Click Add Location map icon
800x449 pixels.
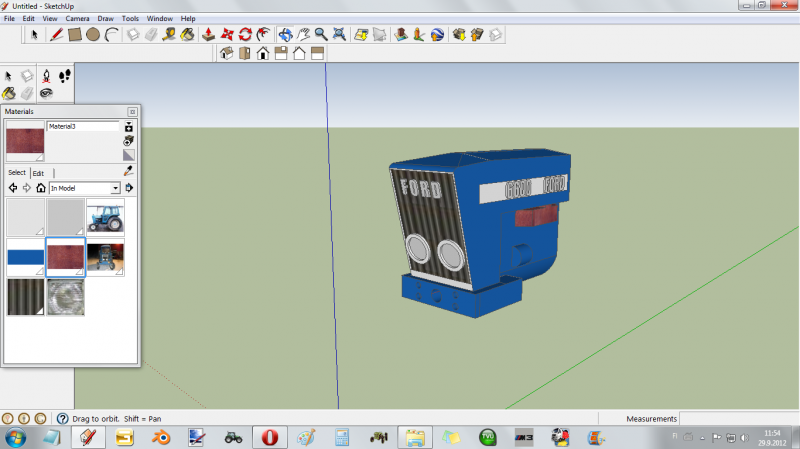coord(361,35)
